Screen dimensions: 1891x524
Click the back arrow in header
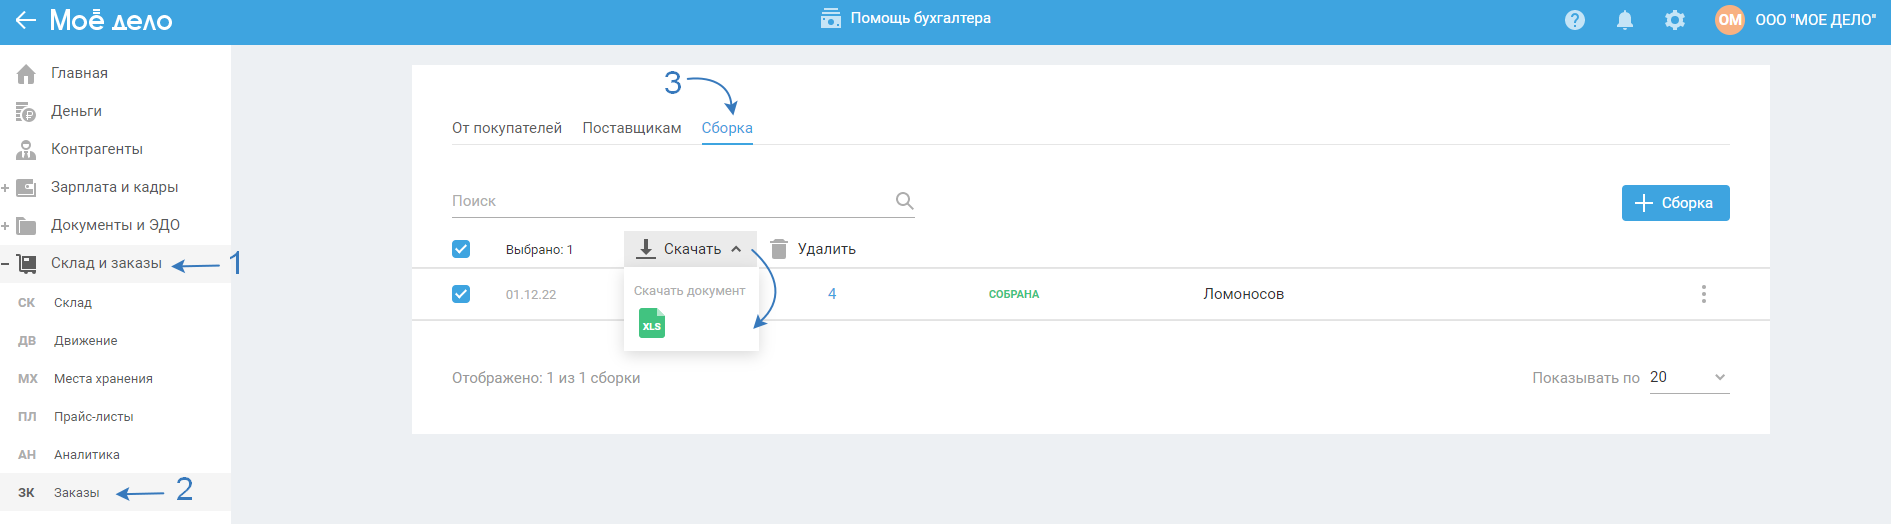[x=26, y=20]
